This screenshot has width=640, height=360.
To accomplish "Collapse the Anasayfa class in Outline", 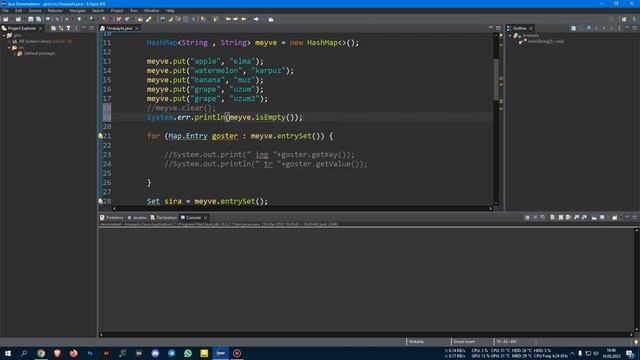I will coord(510,36).
